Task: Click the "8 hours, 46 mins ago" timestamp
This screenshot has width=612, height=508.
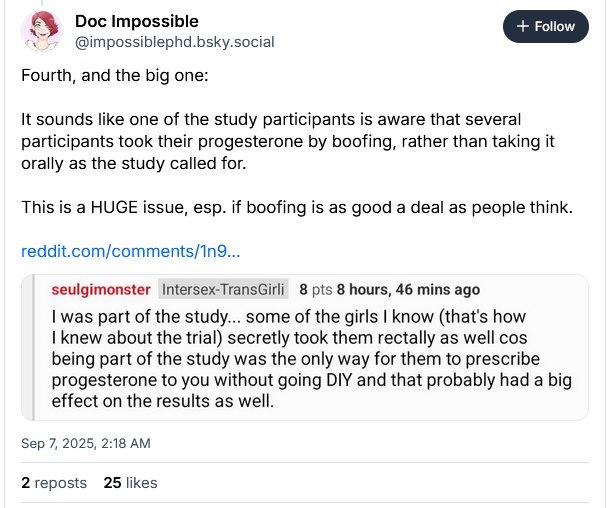Action: point(408,290)
